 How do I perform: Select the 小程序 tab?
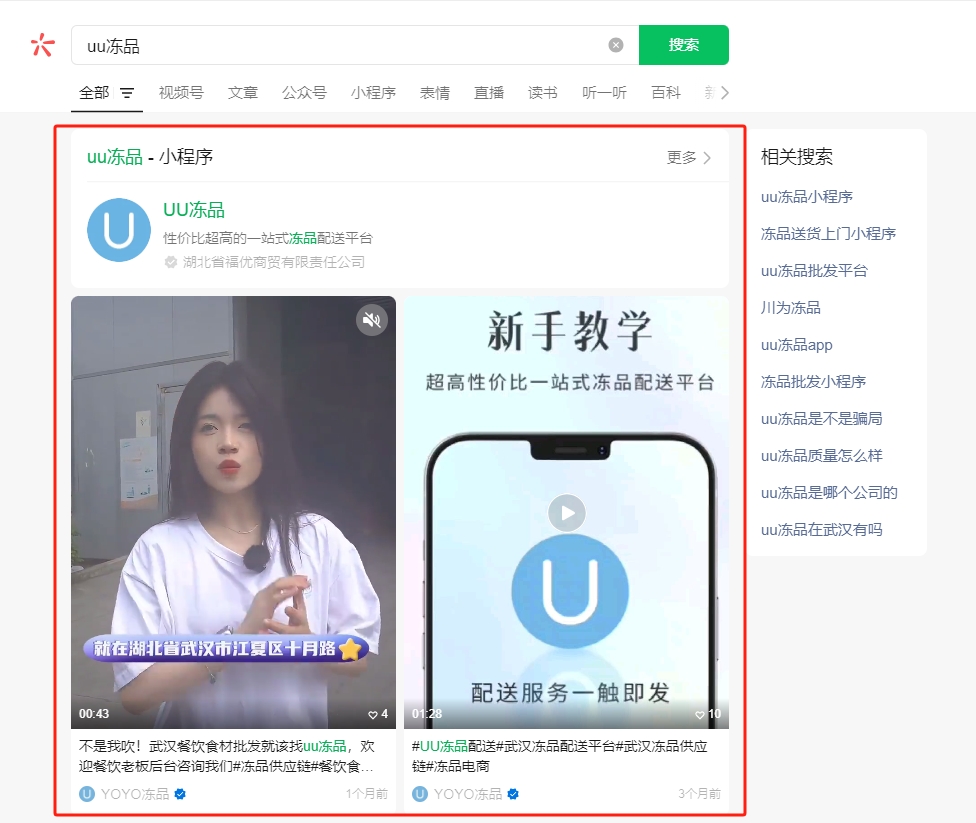click(x=373, y=93)
